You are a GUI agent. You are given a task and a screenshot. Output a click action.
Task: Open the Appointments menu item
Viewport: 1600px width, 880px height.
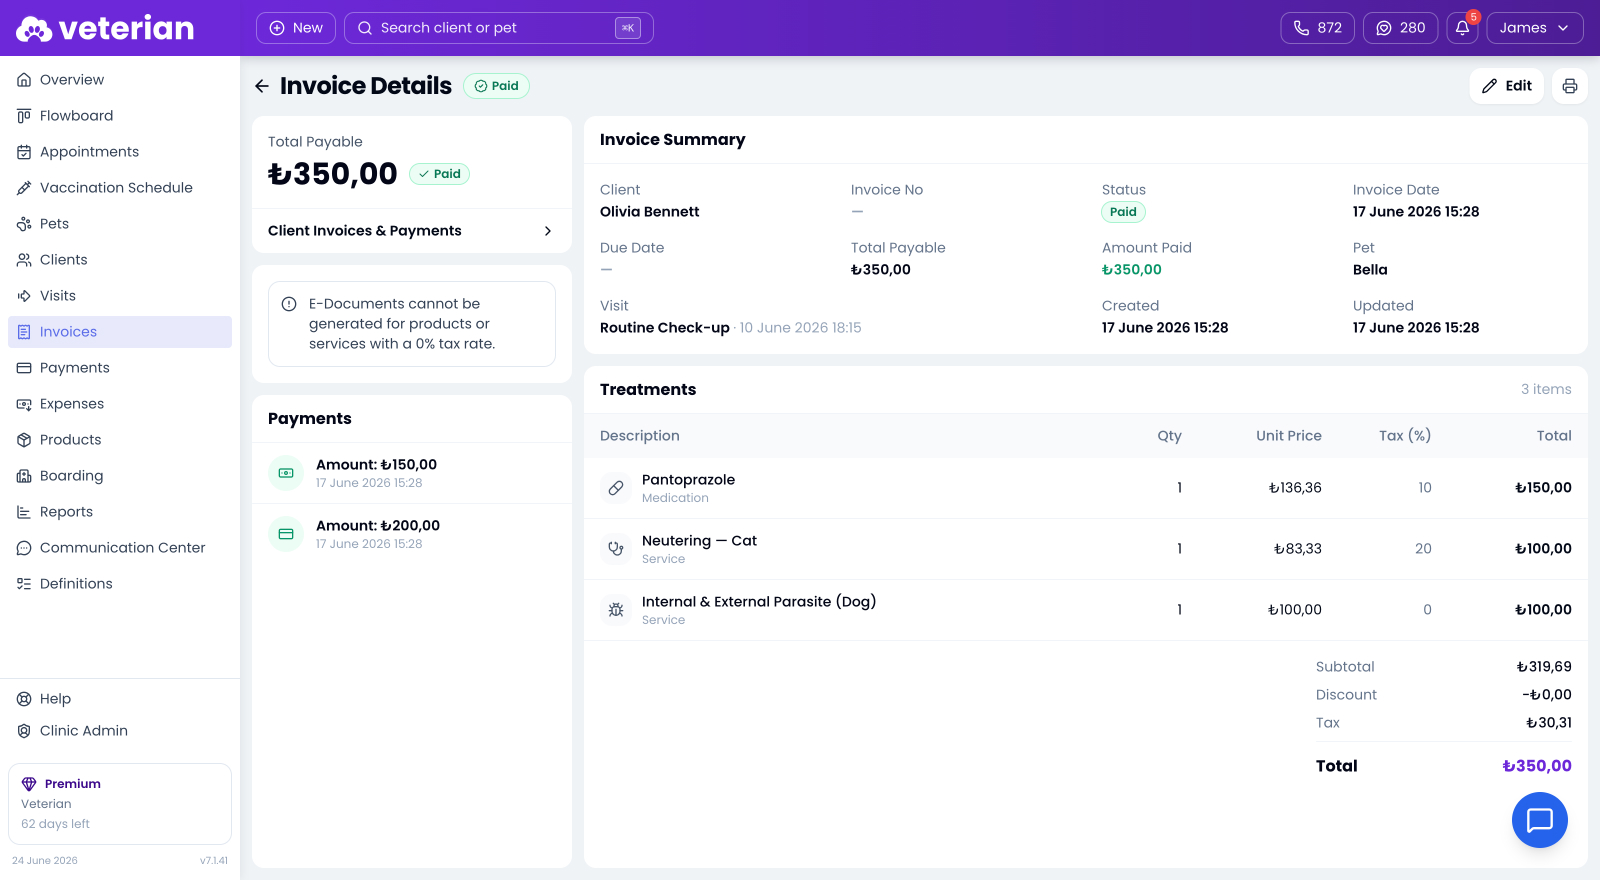(x=120, y=152)
